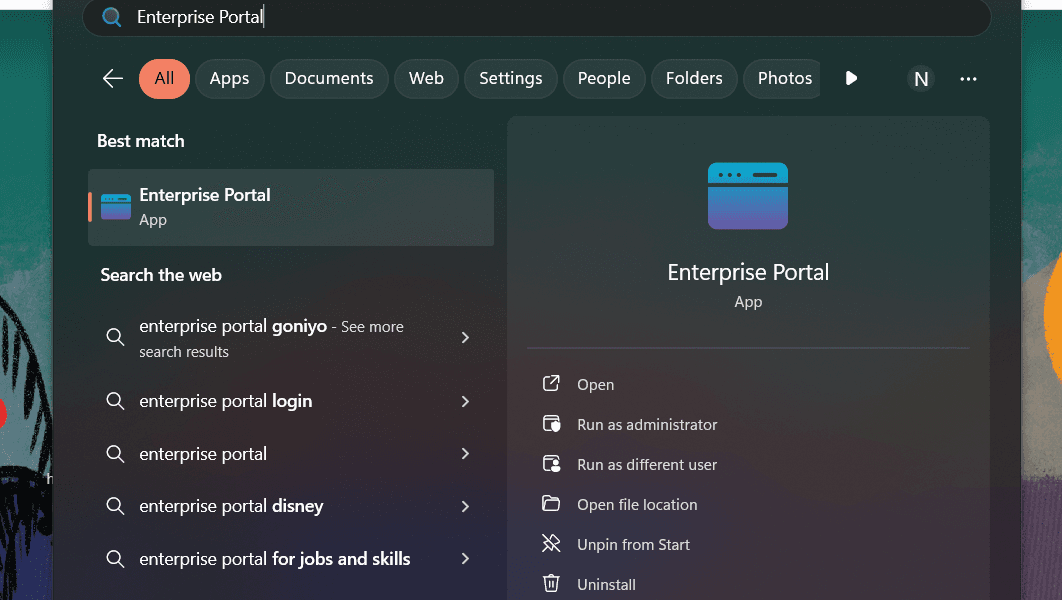Click magnifier icon beside for jobs and skills
The image size is (1062, 600).
[x=115, y=559]
